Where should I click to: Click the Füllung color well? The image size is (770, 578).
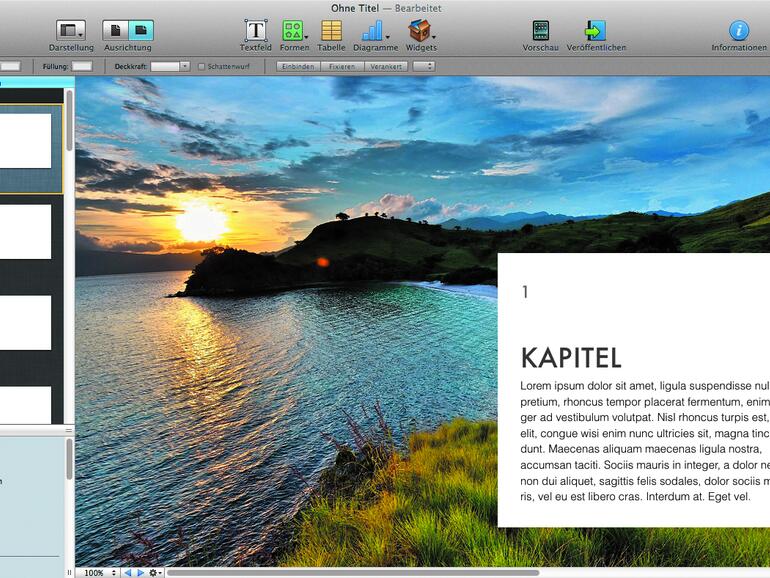click(82, 66)
